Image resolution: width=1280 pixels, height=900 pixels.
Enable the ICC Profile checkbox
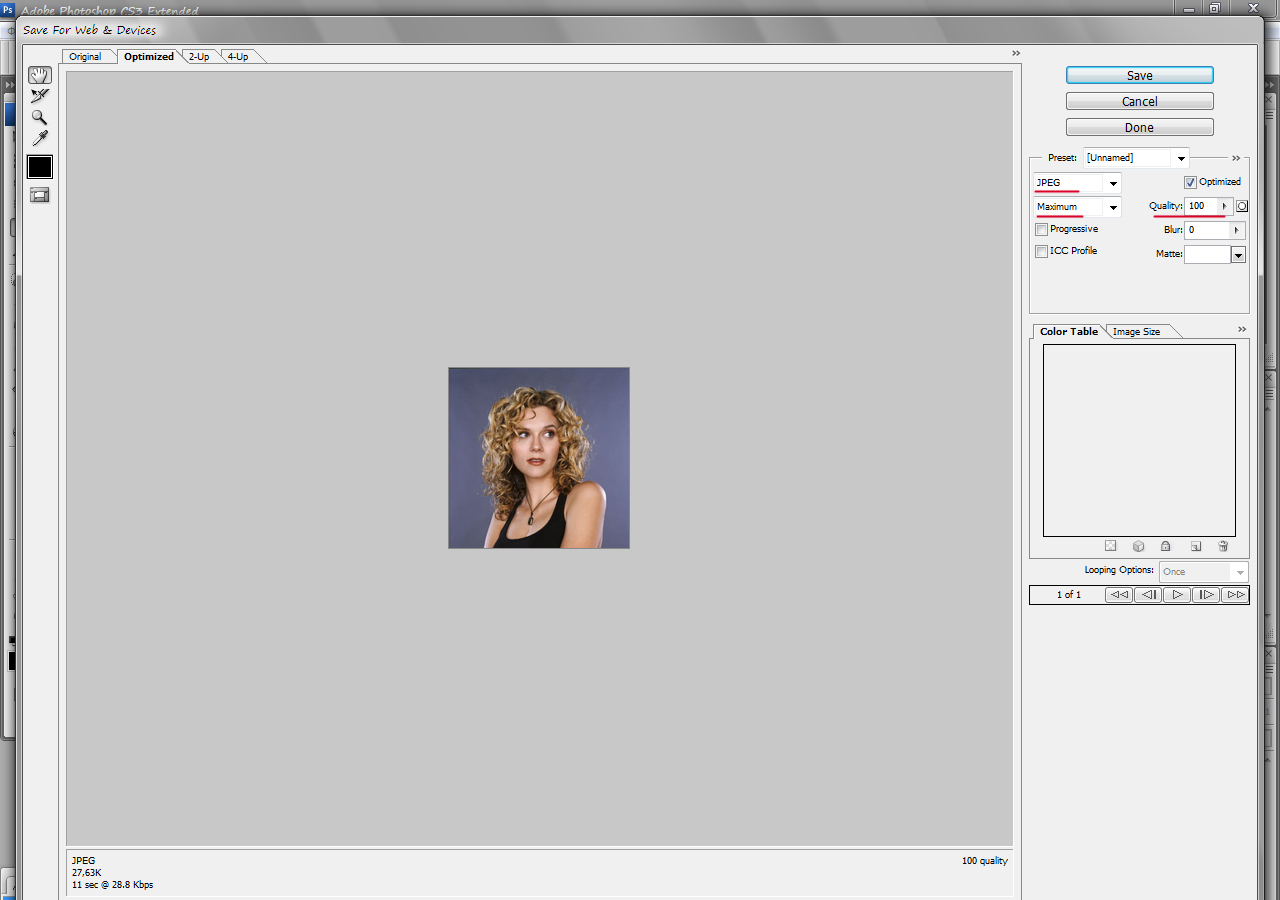(1042, 251)
